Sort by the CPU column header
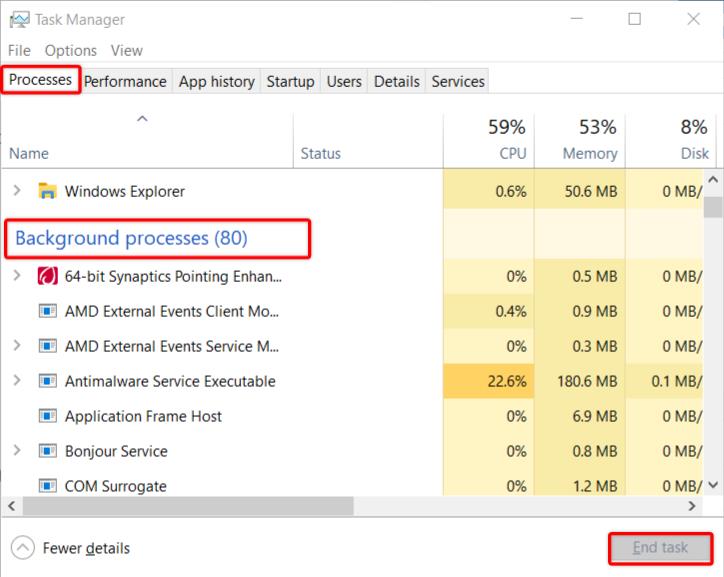The image size is (724, 577). pyautogui.click(x=489, y=140)
